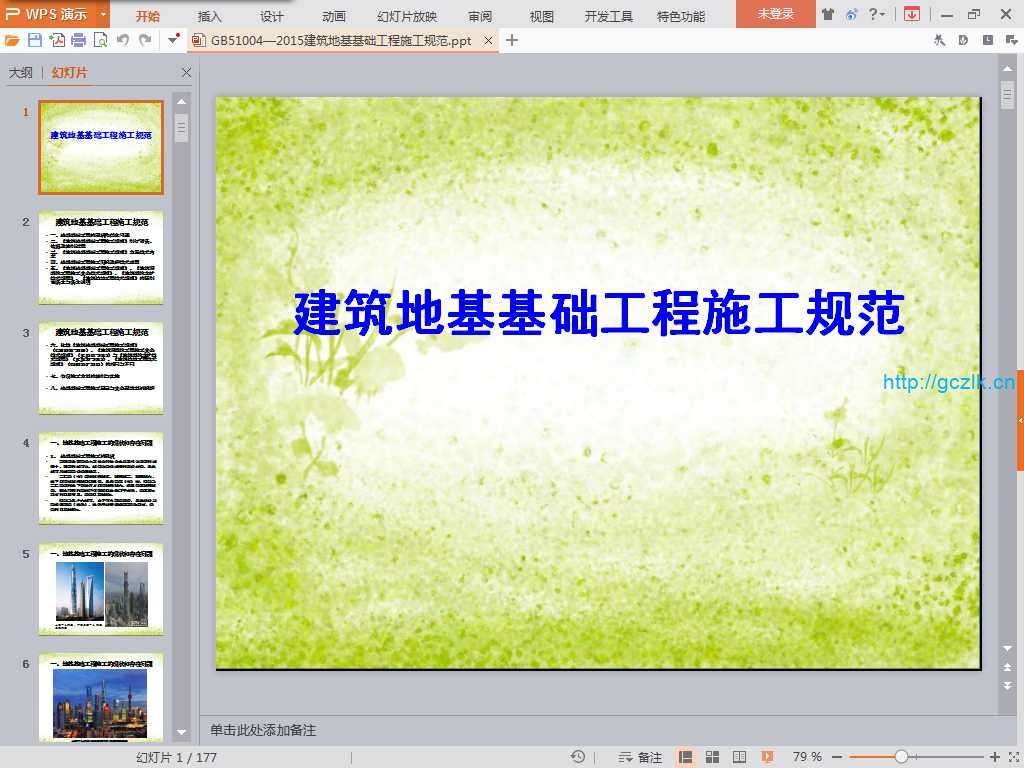The image size is (1024, 768).
Task: Click the Open folder icon in quick toolbar
Action: coord(12,40)
